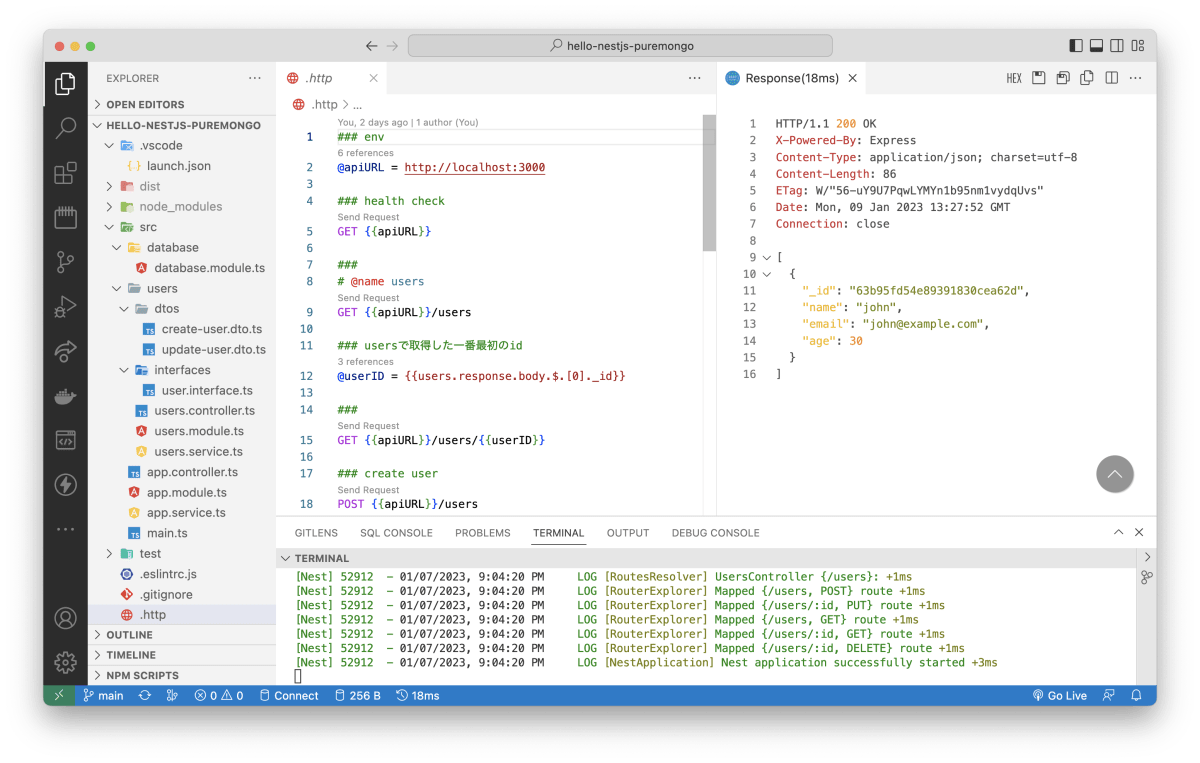This screenshot has height=763, width=1200.
Task: Switch to the PROBLEMS panel tab
Action: click(x=483, y=533)
